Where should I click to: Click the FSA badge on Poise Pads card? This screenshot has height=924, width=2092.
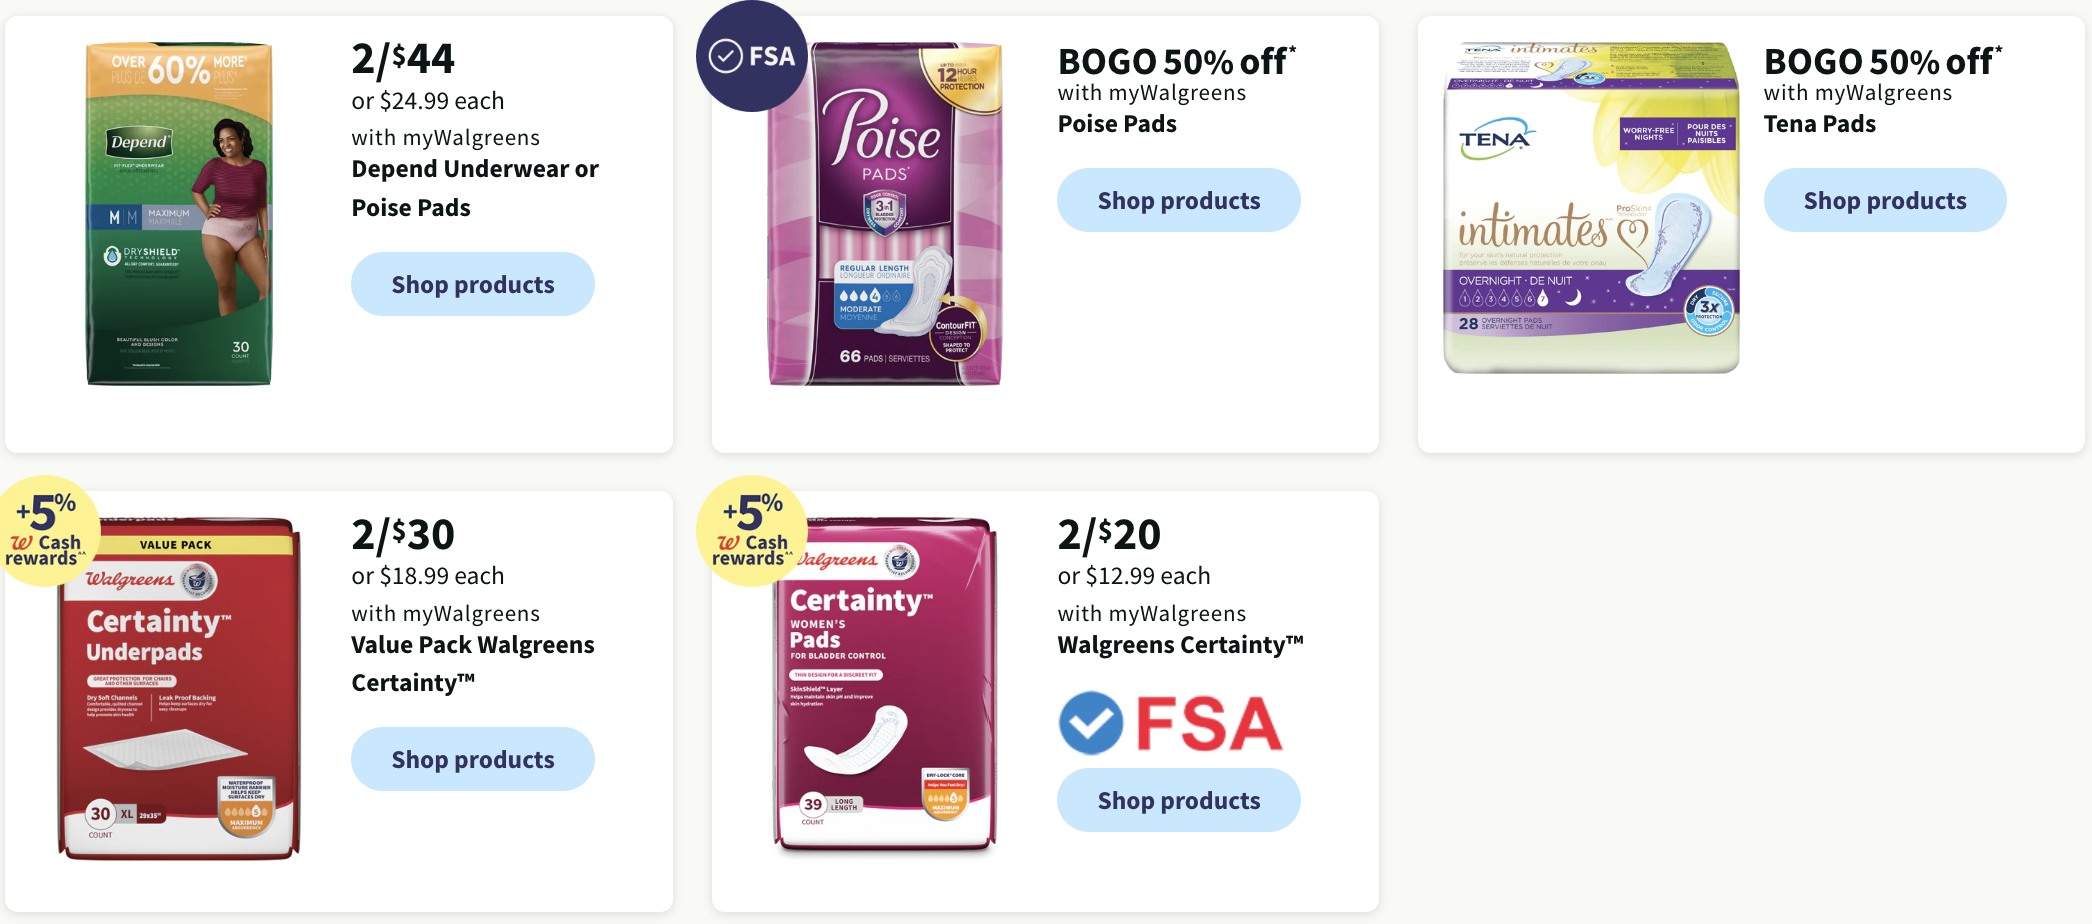(x=752, y=56)
